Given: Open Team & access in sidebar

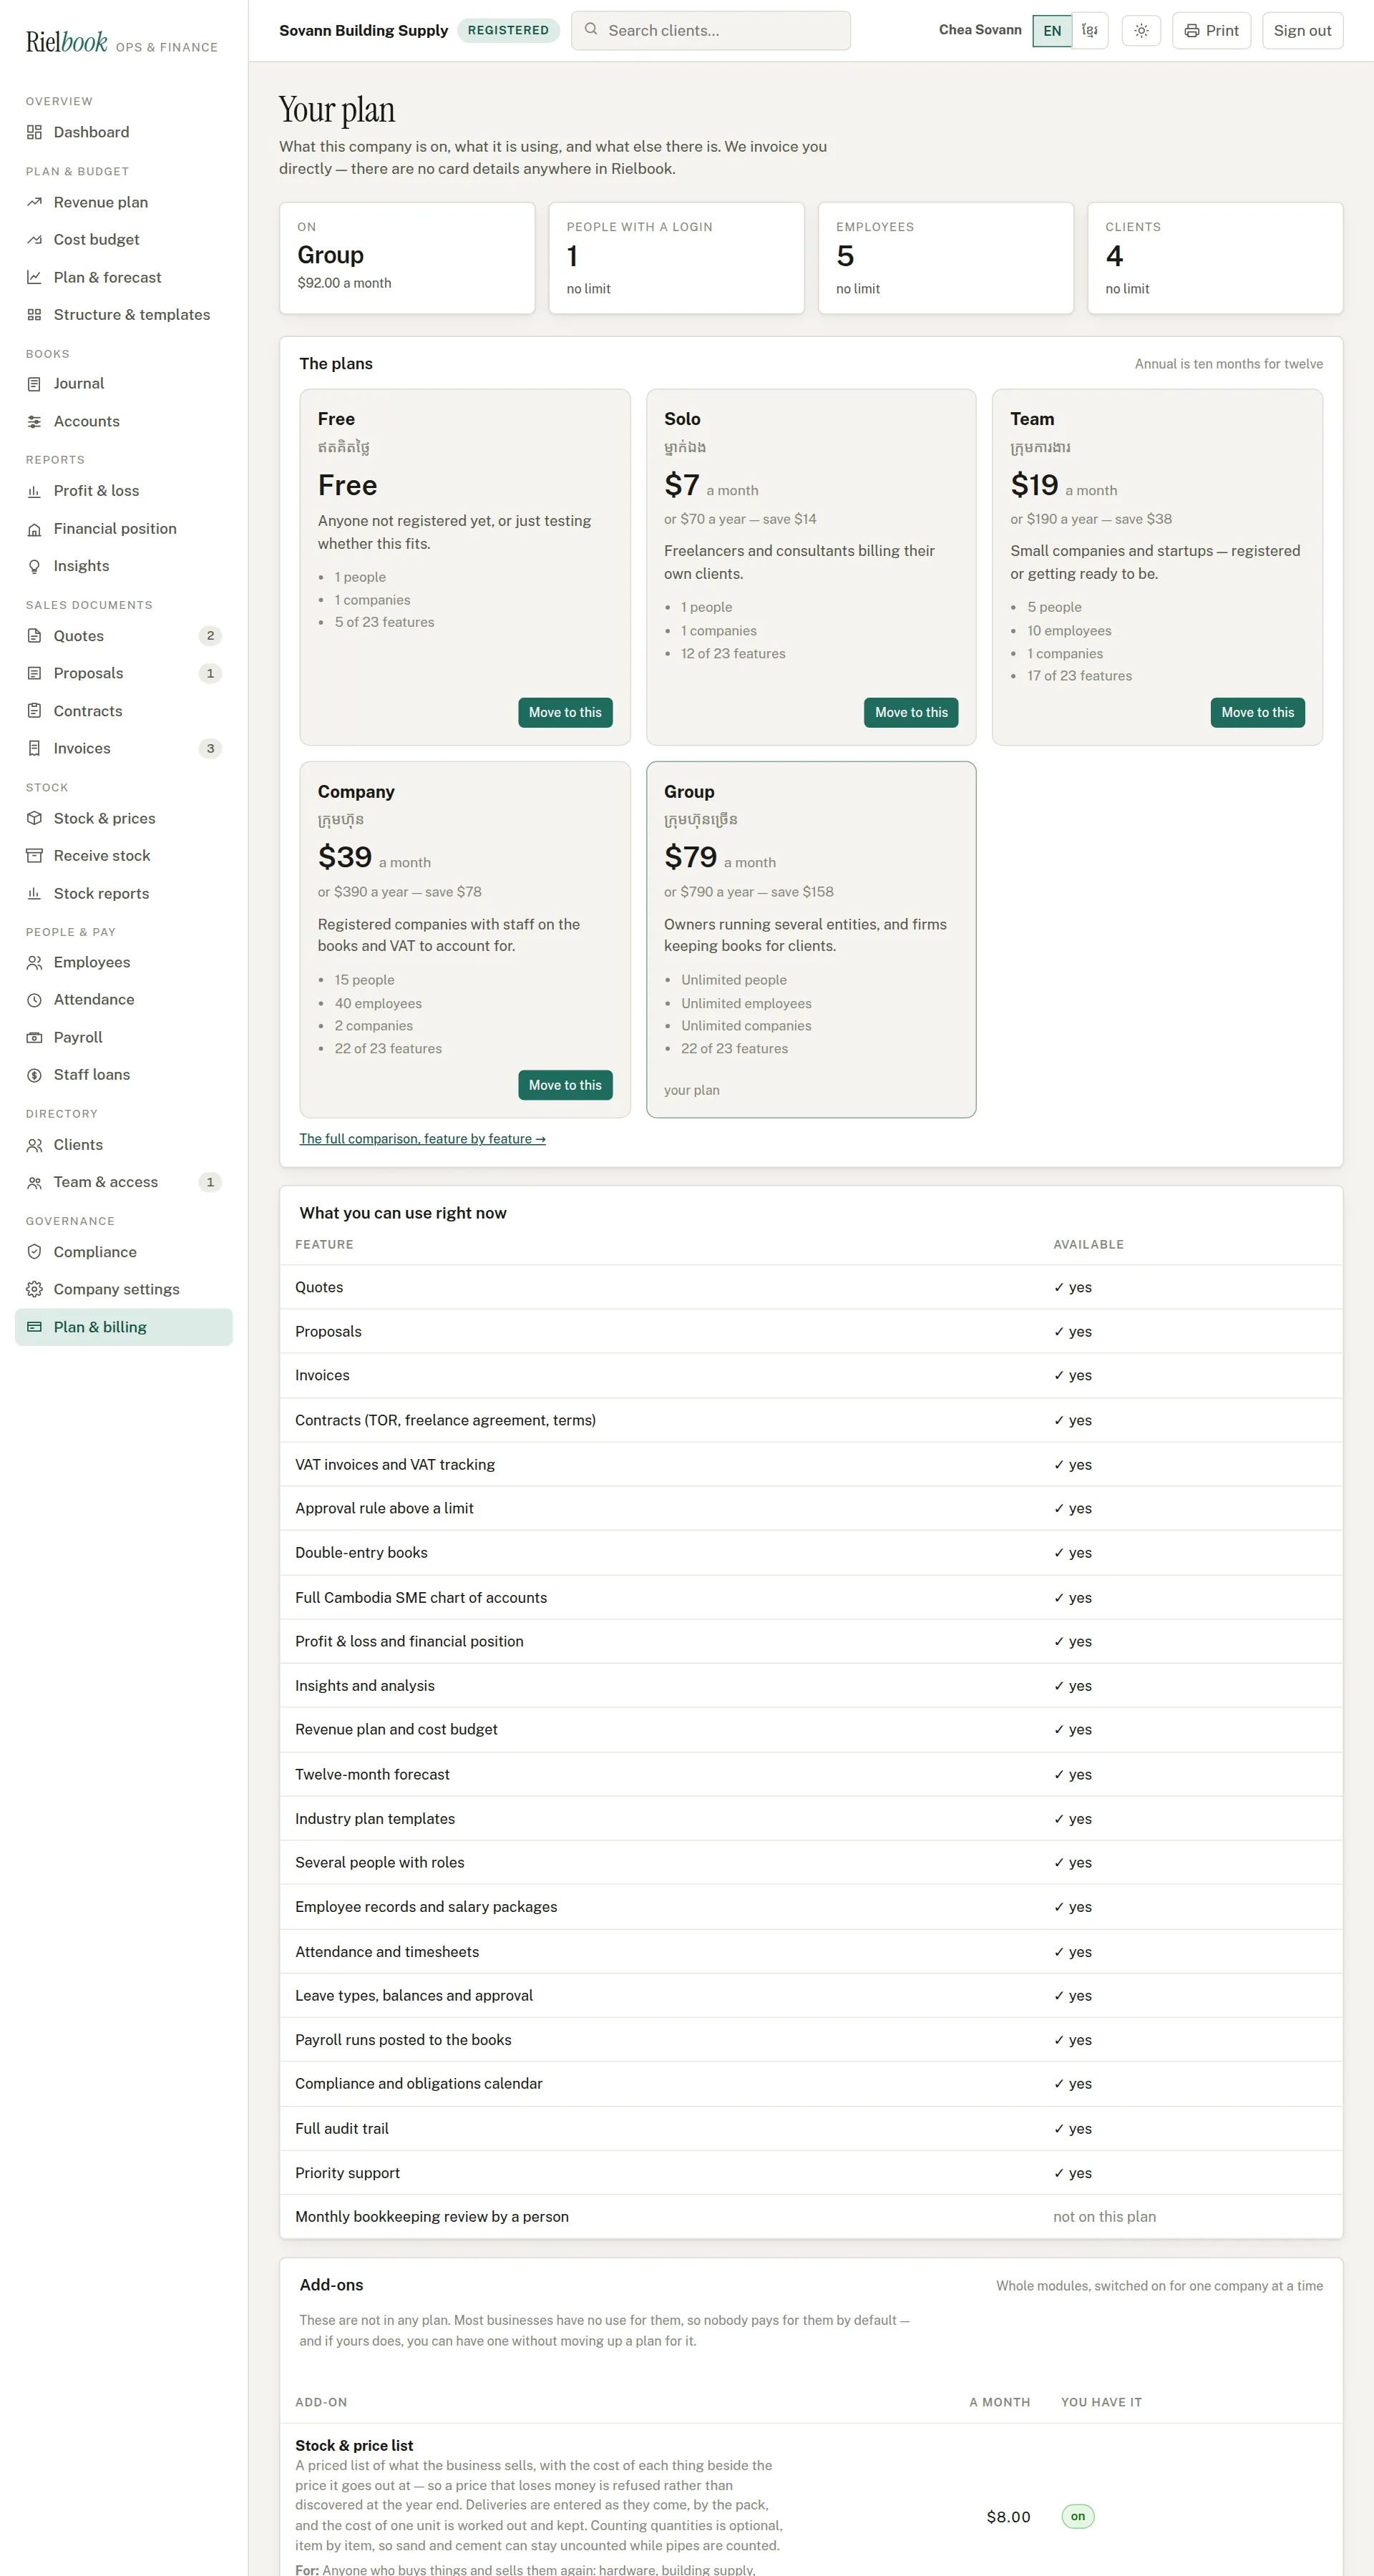Looking at the screenshot, I should [x=124, y=1182].
